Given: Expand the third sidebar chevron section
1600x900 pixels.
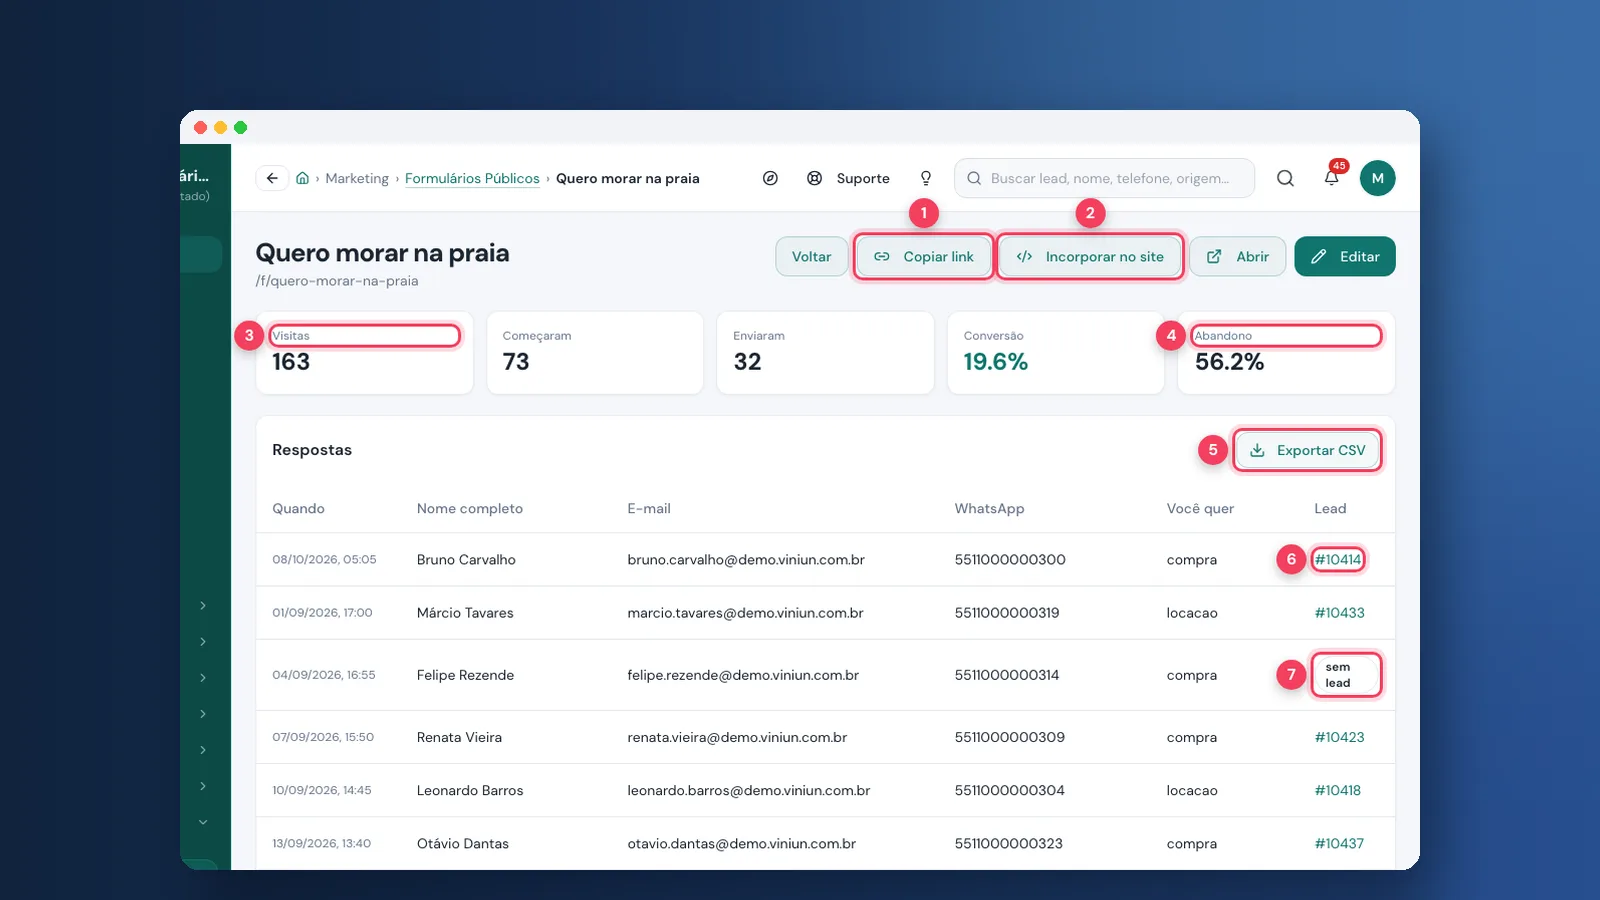Looking at the screenshot, I should (x=203, y=678).
